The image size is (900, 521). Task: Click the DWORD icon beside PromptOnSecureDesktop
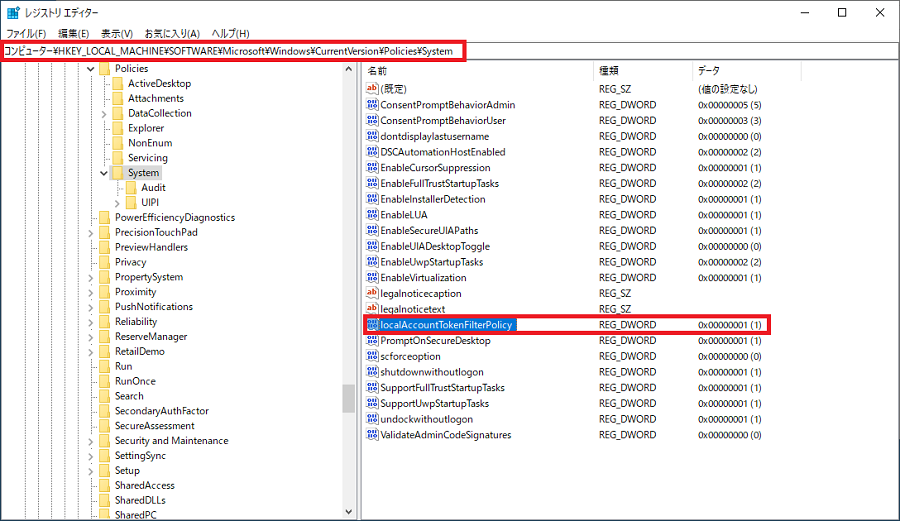coord(372,340)
